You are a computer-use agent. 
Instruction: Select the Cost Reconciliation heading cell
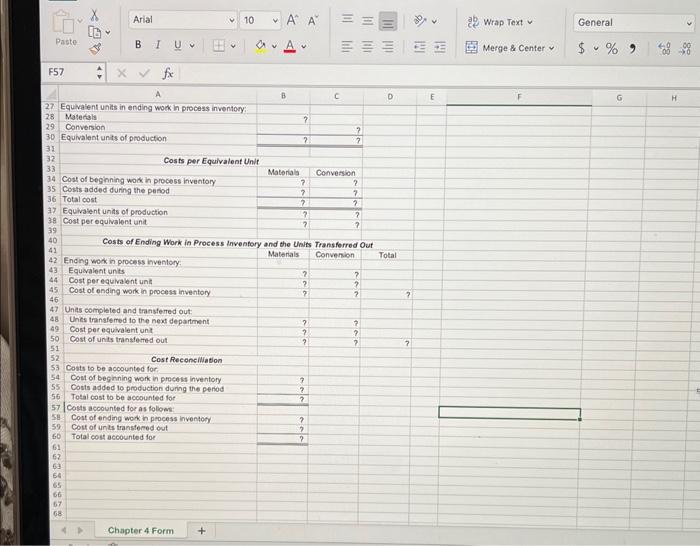[186, 359]
